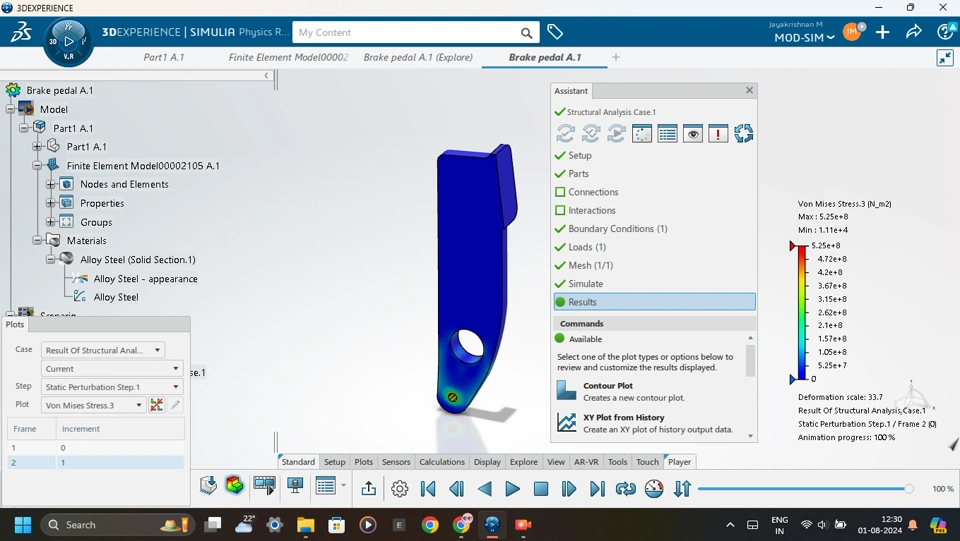Close the Assistant panel
This screenshot has width=960, height=541.
tap(749, 90)
